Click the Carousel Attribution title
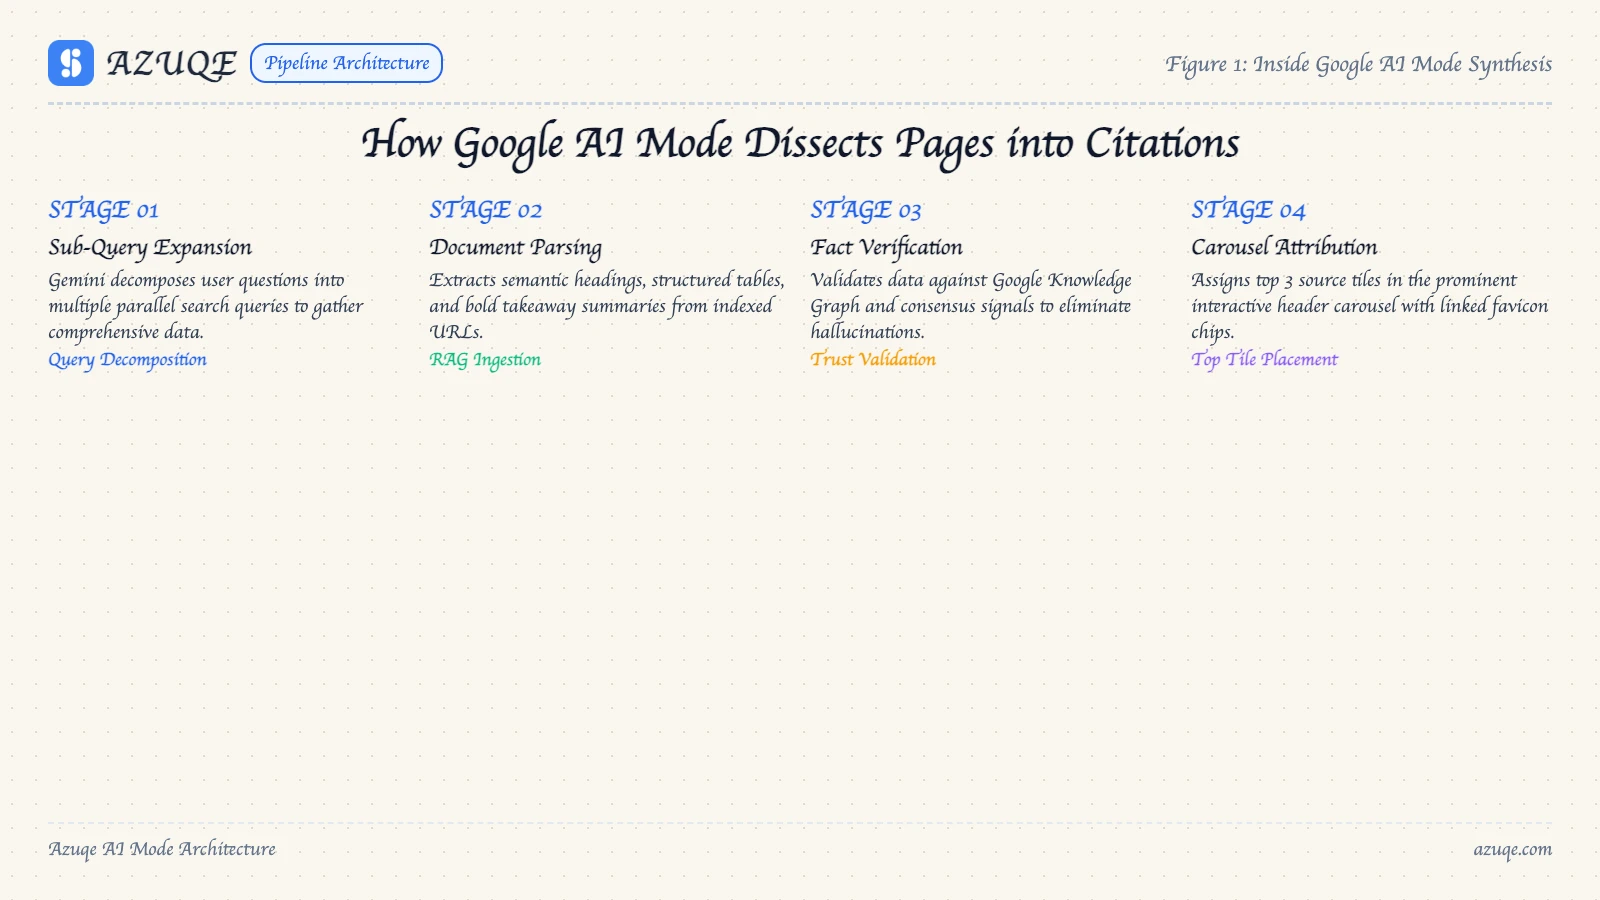The width and height of the screenshot is (1600, 900). point(1284,247)
